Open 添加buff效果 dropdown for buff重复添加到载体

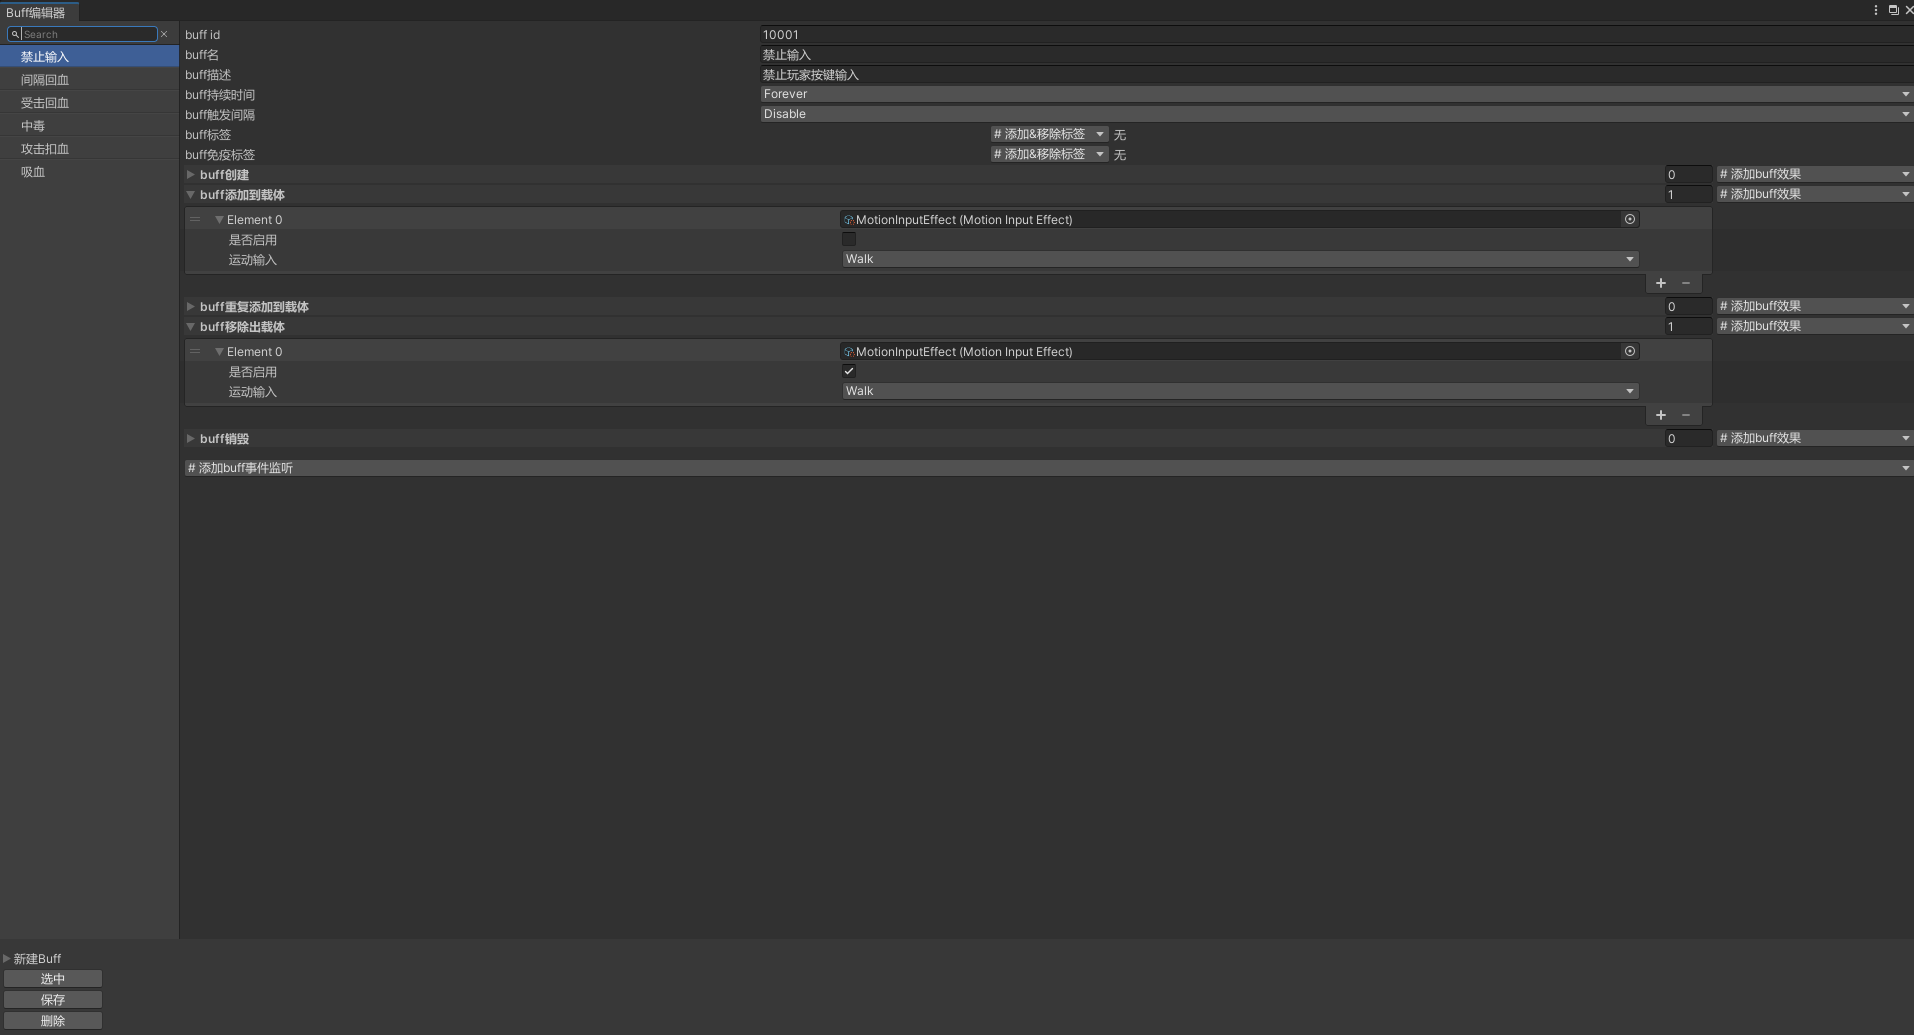click(x=1814, y=306)
